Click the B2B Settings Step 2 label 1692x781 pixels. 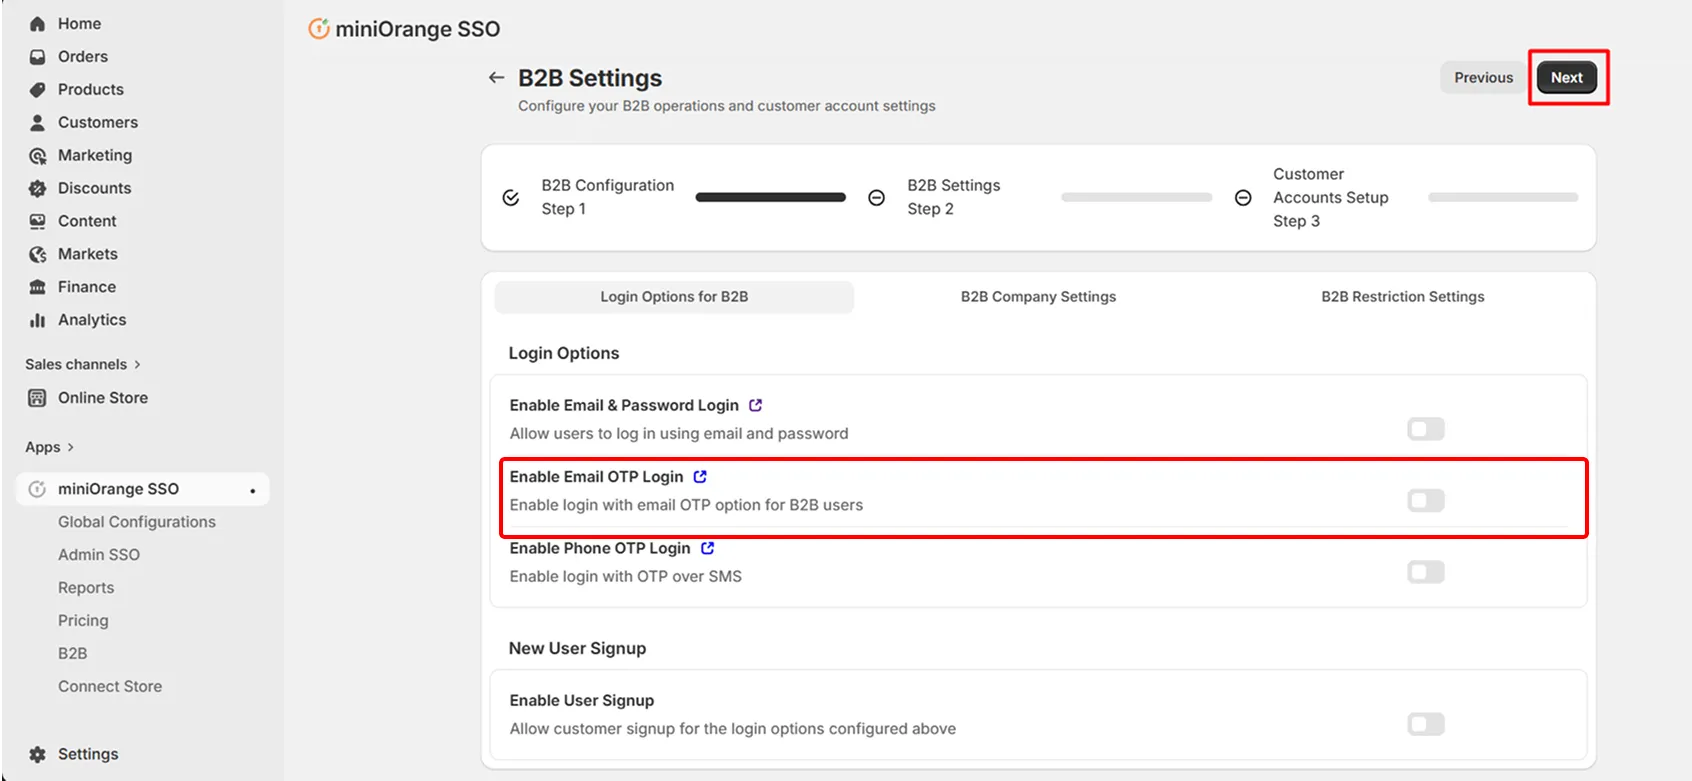coord(954,197)
